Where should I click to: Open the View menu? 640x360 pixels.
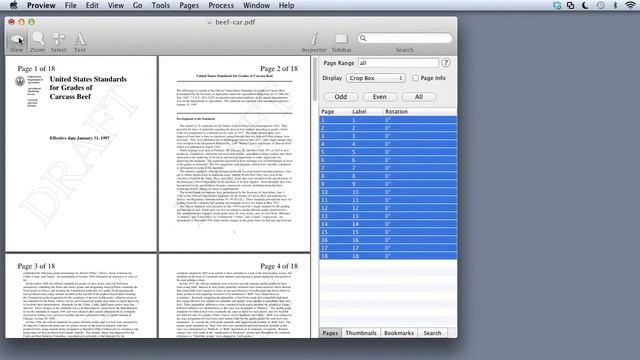pos(116,5)
